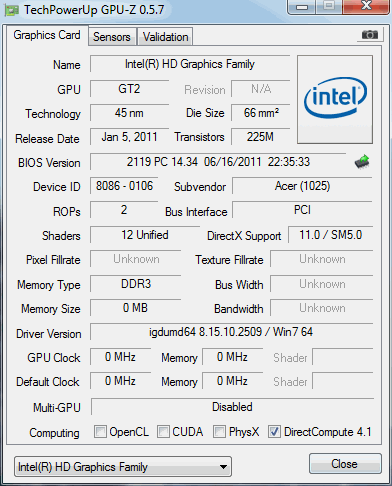Enable the OpenCL checkbox
The image size is (392, 486).
click(x=100, y=431)
